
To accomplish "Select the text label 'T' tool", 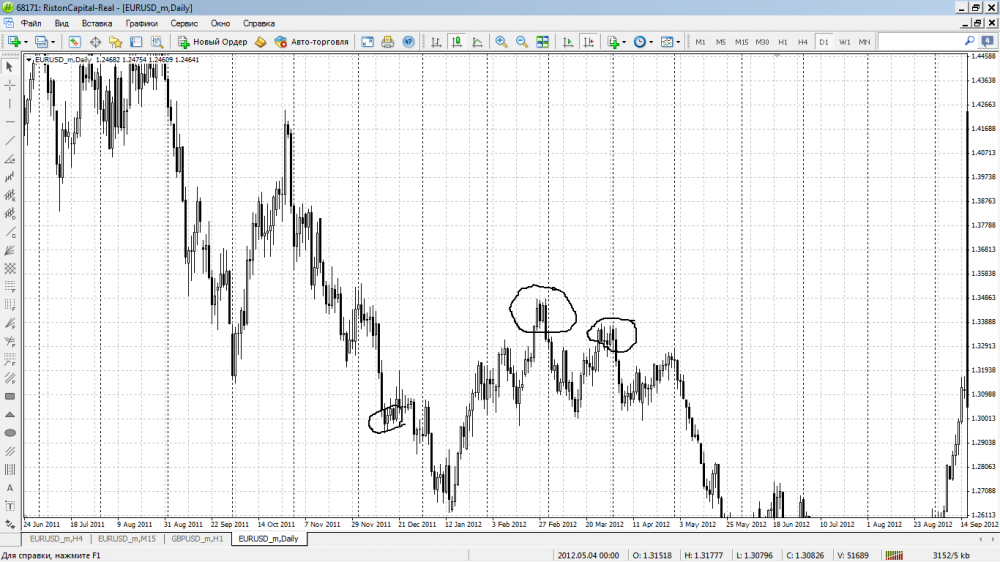I will [10, 507].
